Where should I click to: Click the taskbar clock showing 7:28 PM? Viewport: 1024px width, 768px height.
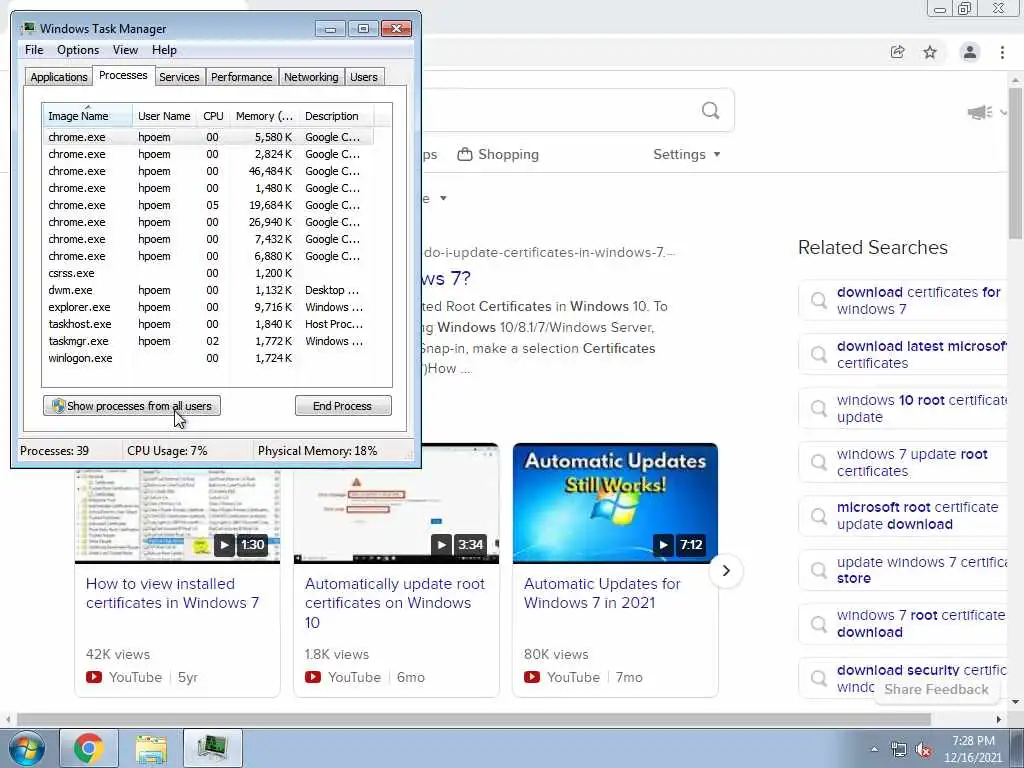click(973, 749)
